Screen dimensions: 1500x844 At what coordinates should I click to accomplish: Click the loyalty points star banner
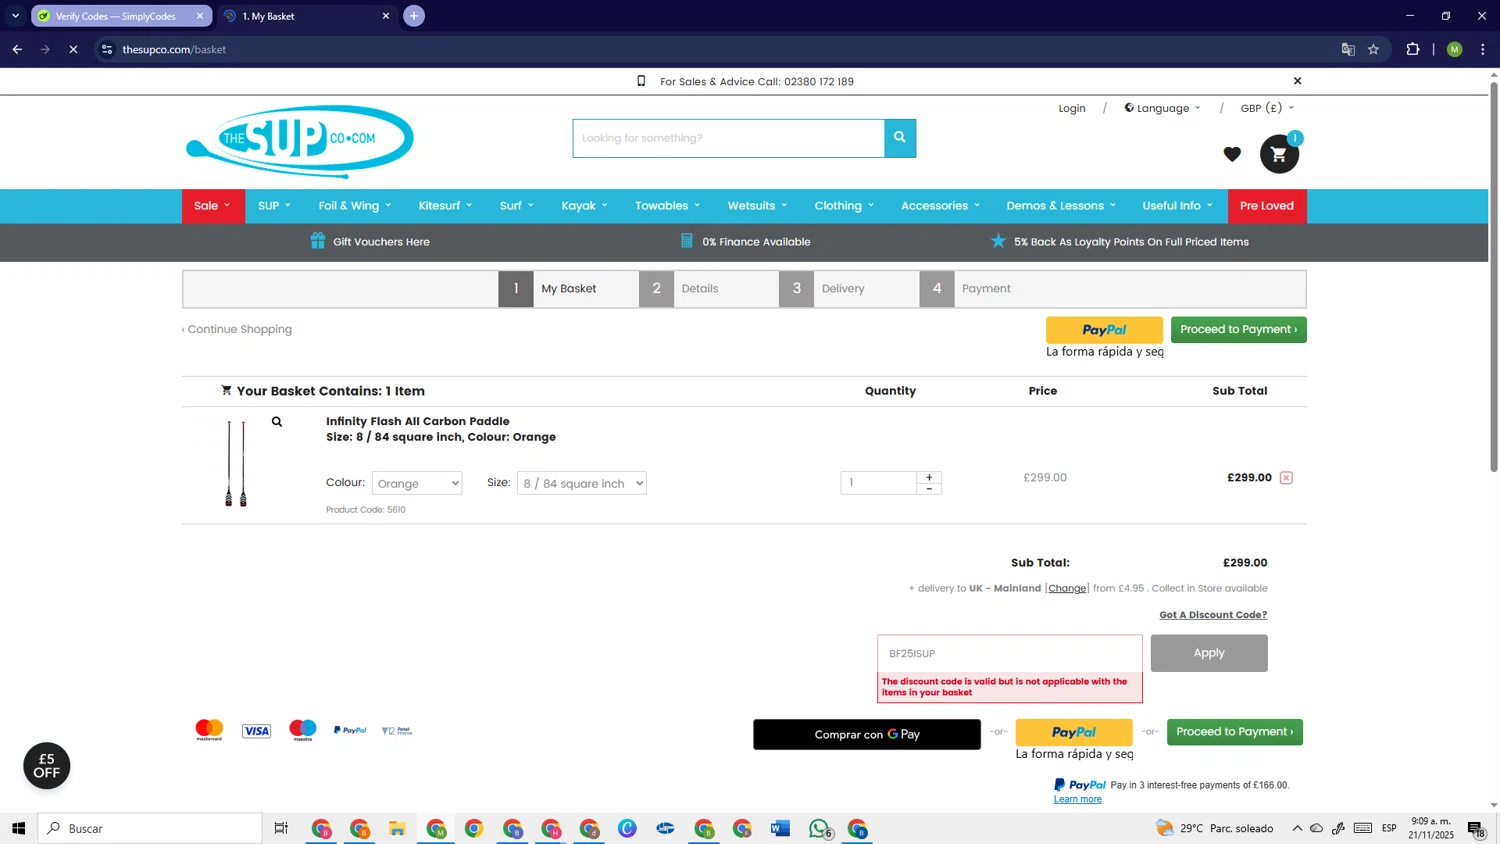tap(1119, 241)
